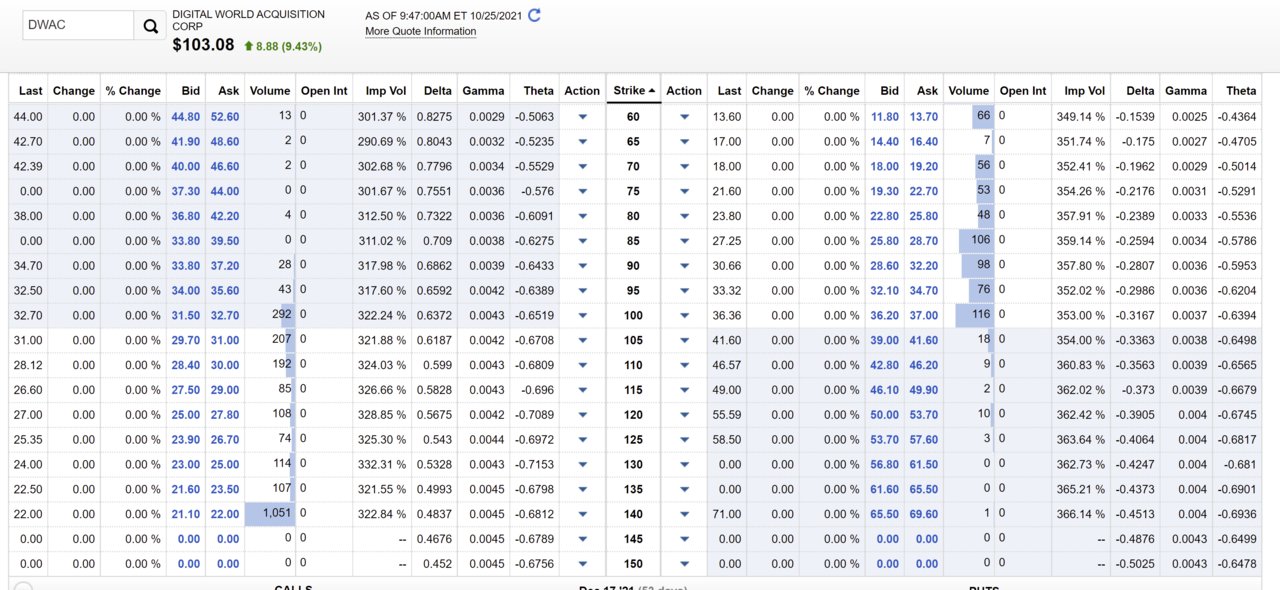Click the call ask 52.60

pyautogui.click(x=225, y=117)
